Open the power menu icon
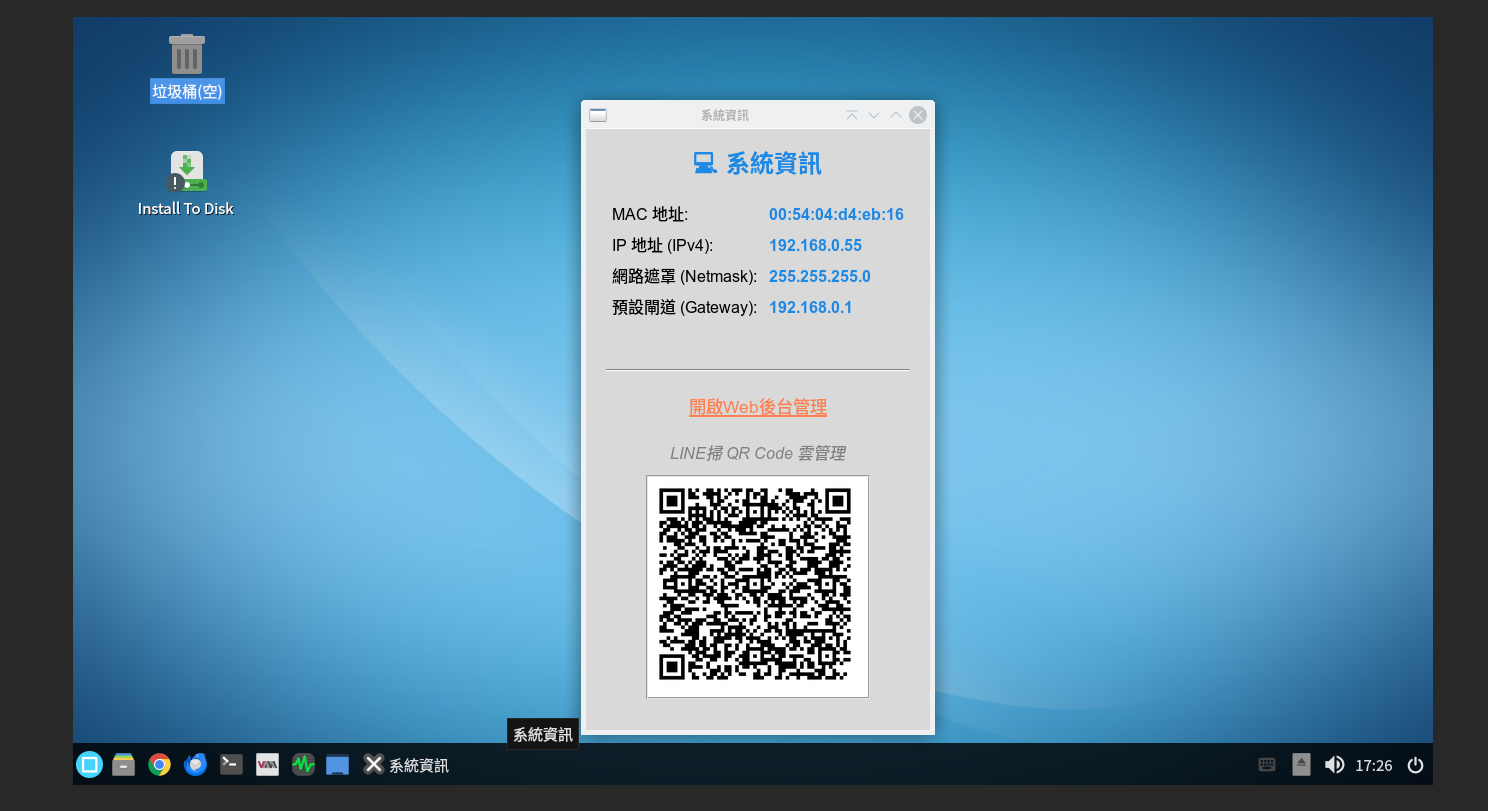Viewport: 1488px width, 811px height. point(1415,765)
